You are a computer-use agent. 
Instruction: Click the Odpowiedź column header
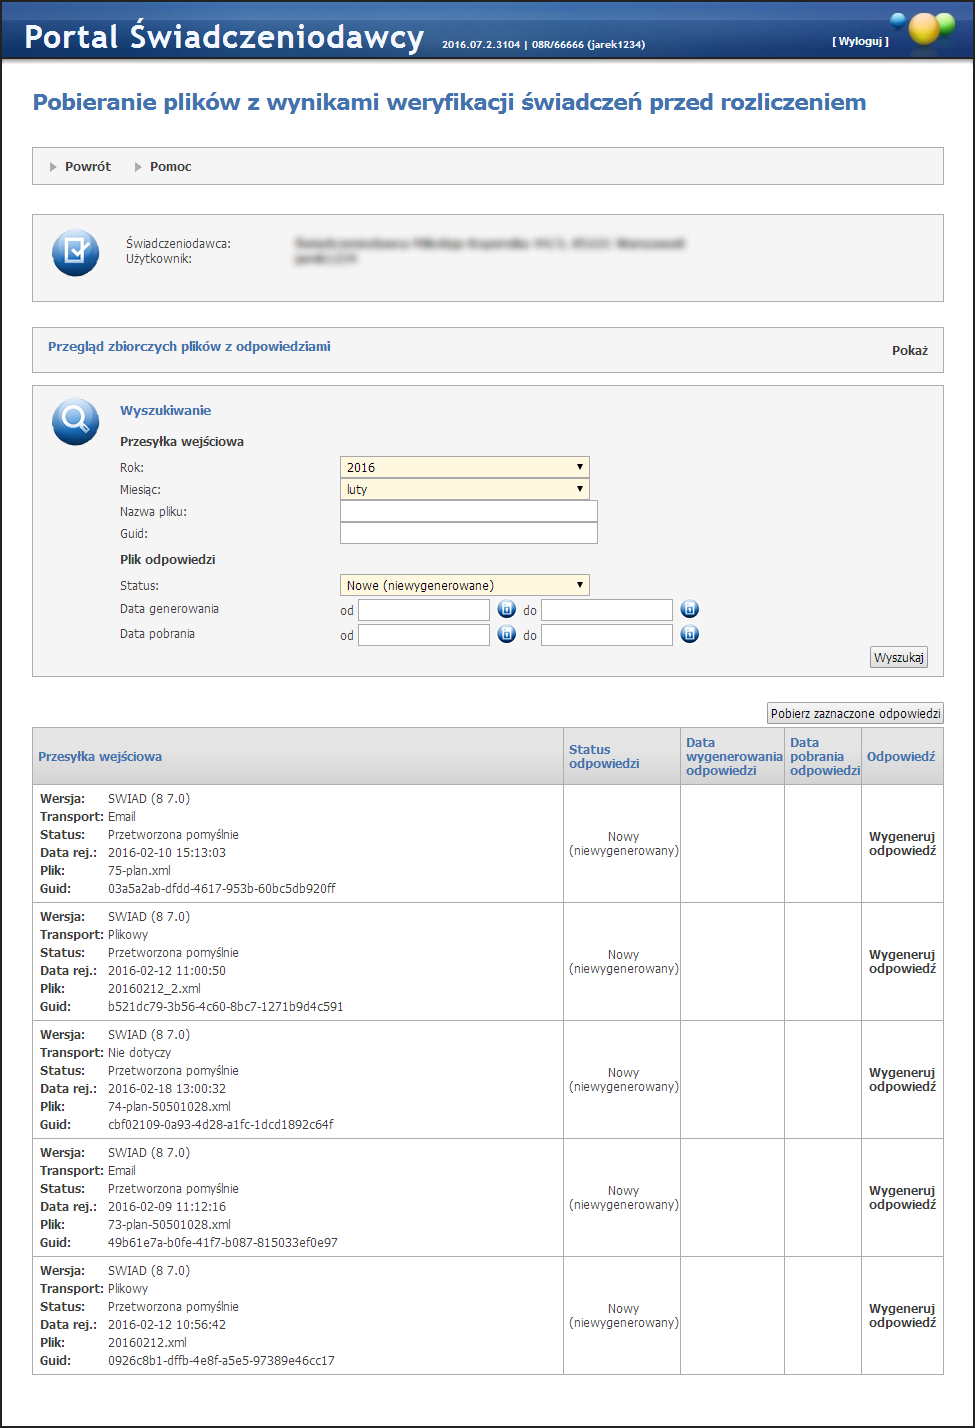(901, 757)
